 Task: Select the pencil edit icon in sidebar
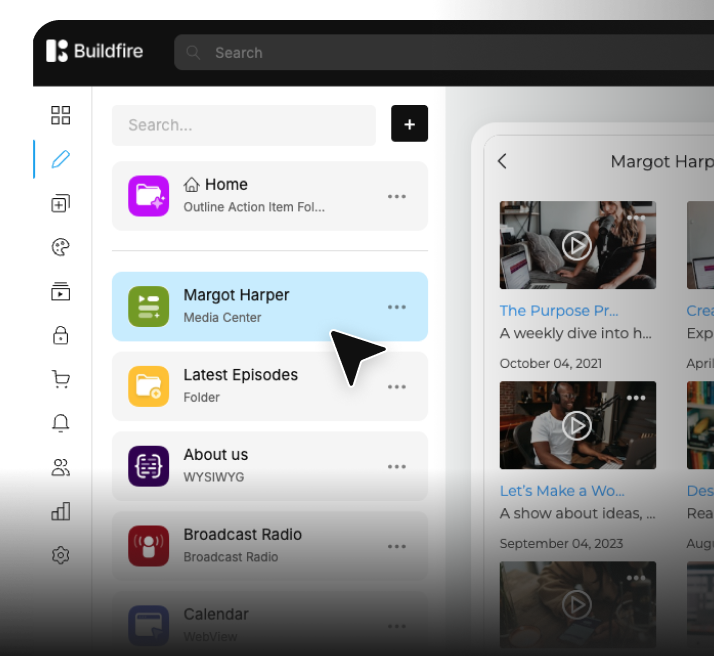pyautogui.click(x=61, y=159)
